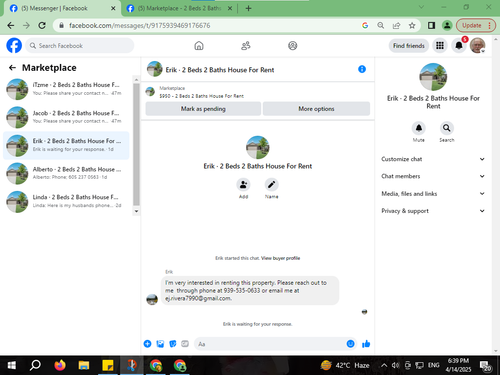
Task: Show hidden system tray icons
Action: point(384,365)
